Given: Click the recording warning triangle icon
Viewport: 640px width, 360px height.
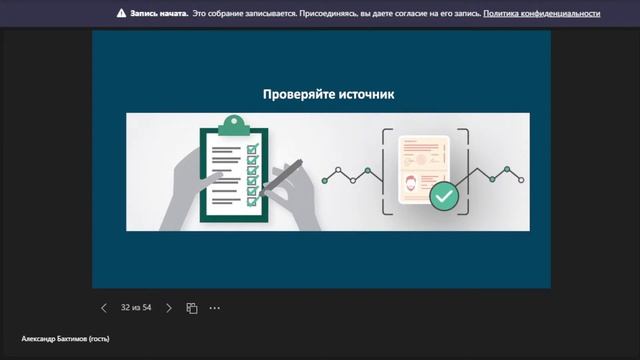Looking at the screenshot, I should [121, 13].
